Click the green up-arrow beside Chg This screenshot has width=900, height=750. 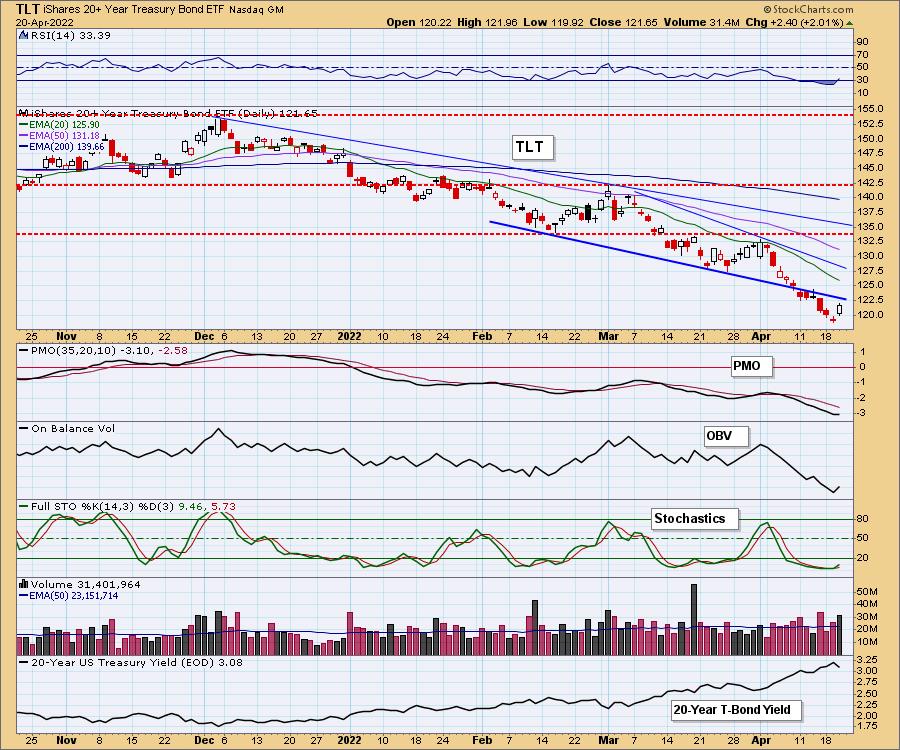tap(849, 23)
